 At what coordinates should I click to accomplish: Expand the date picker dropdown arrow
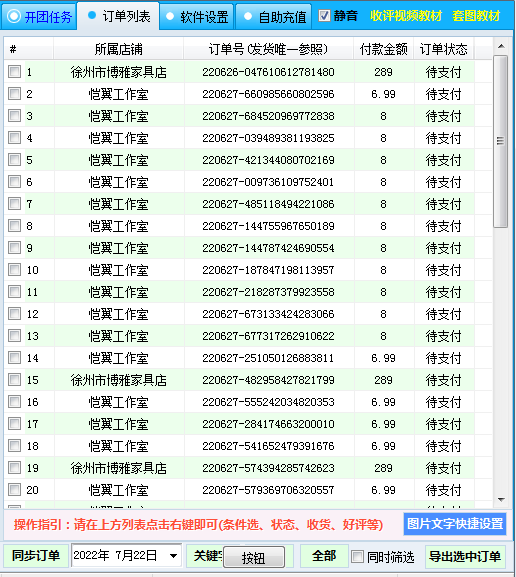coord(173,555)
